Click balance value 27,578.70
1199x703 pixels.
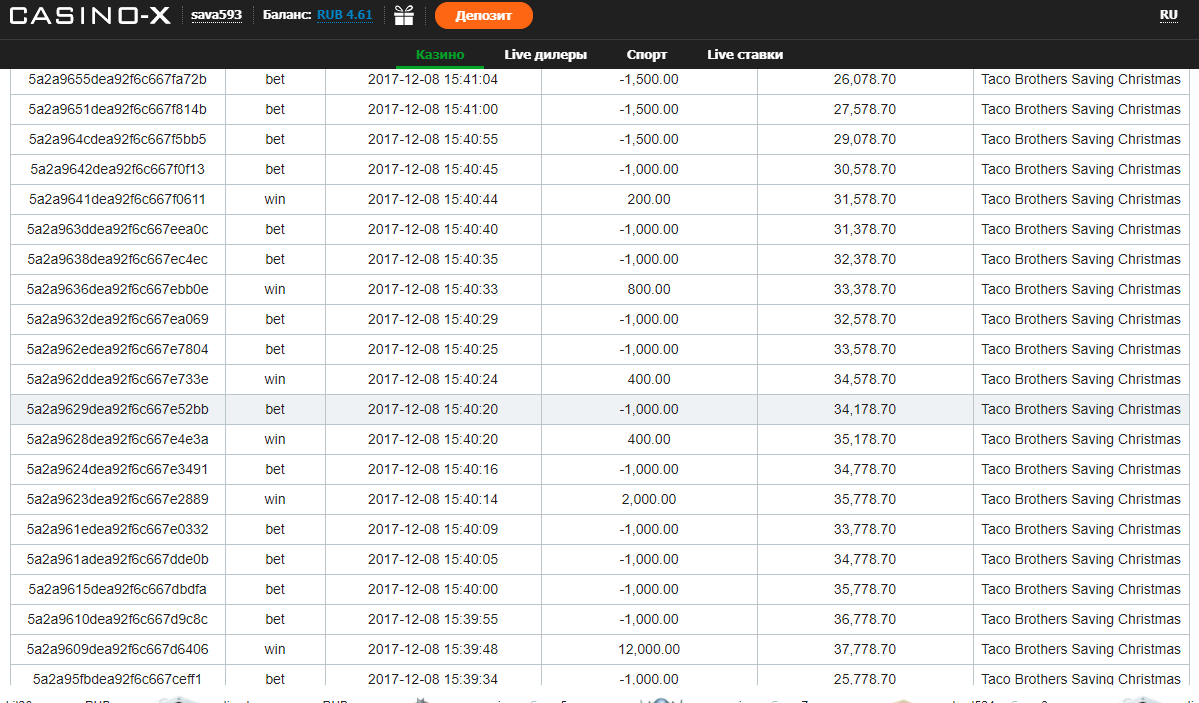[865, 109]
